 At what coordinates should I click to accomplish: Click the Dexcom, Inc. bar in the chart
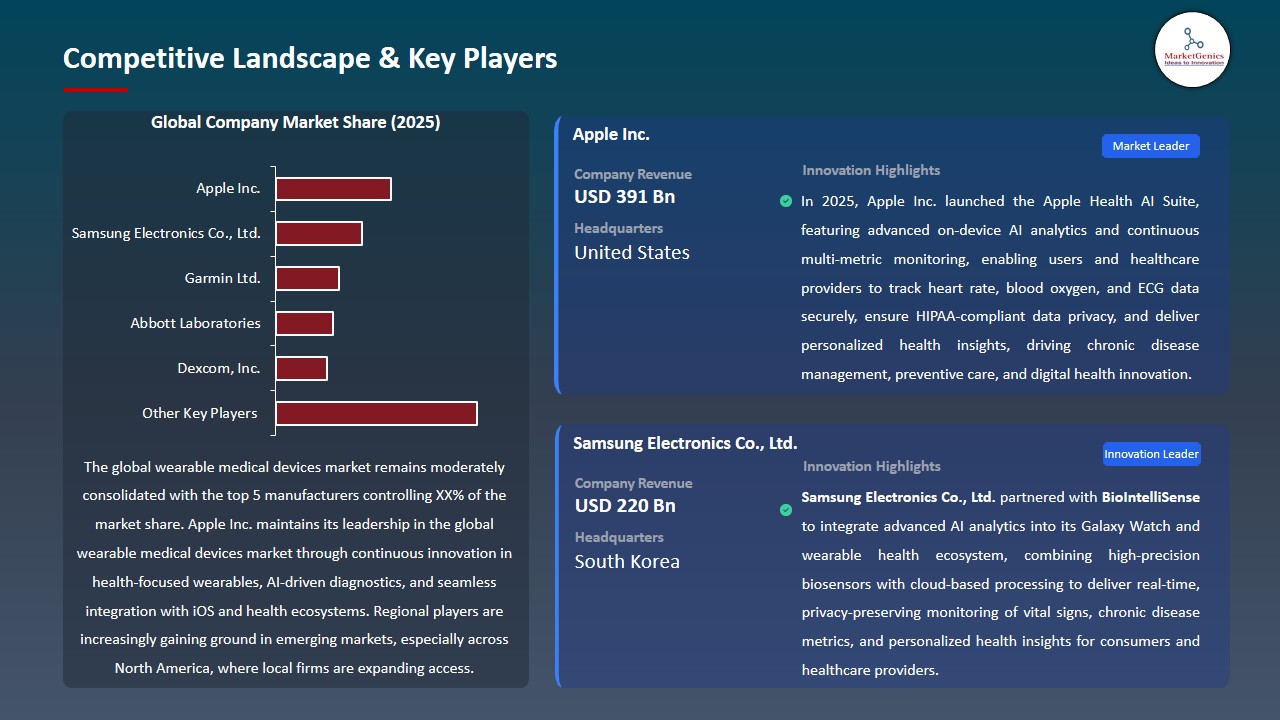click(302, 368)
